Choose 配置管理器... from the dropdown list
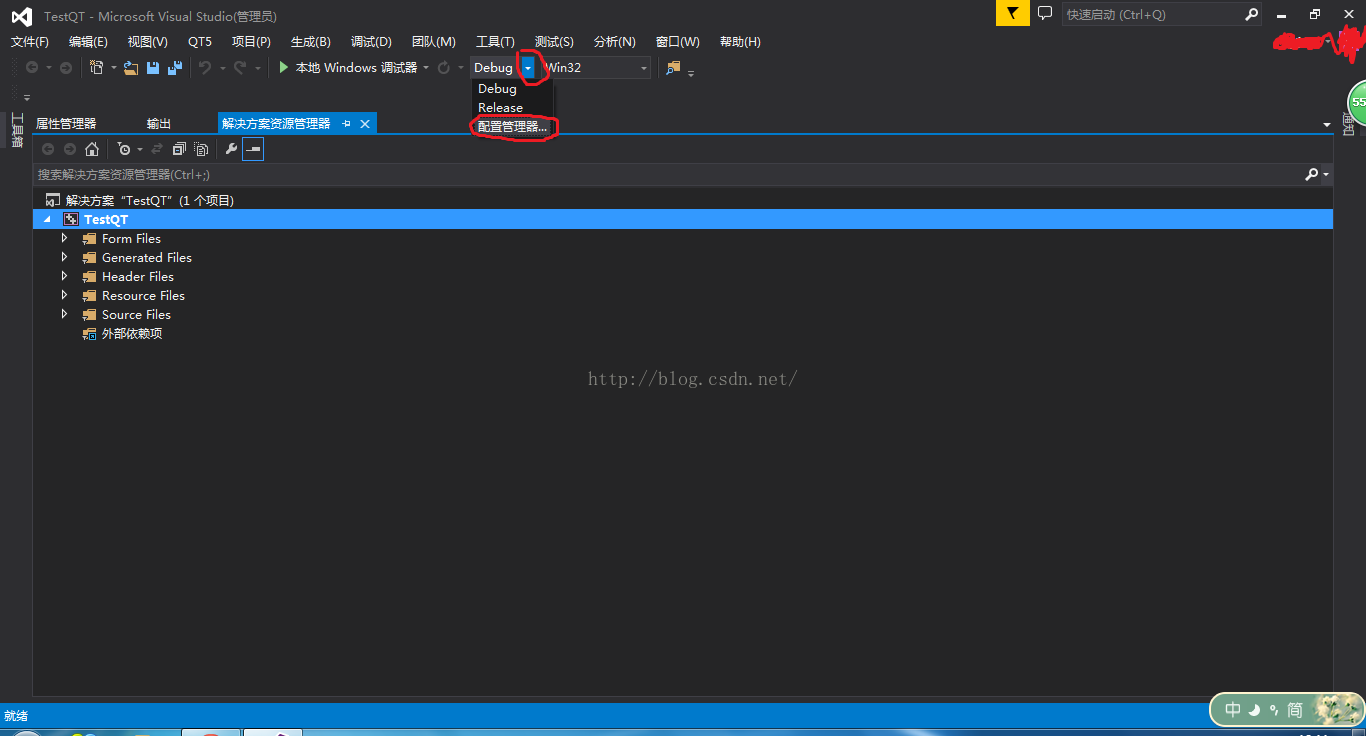 (x=511, y=127)
